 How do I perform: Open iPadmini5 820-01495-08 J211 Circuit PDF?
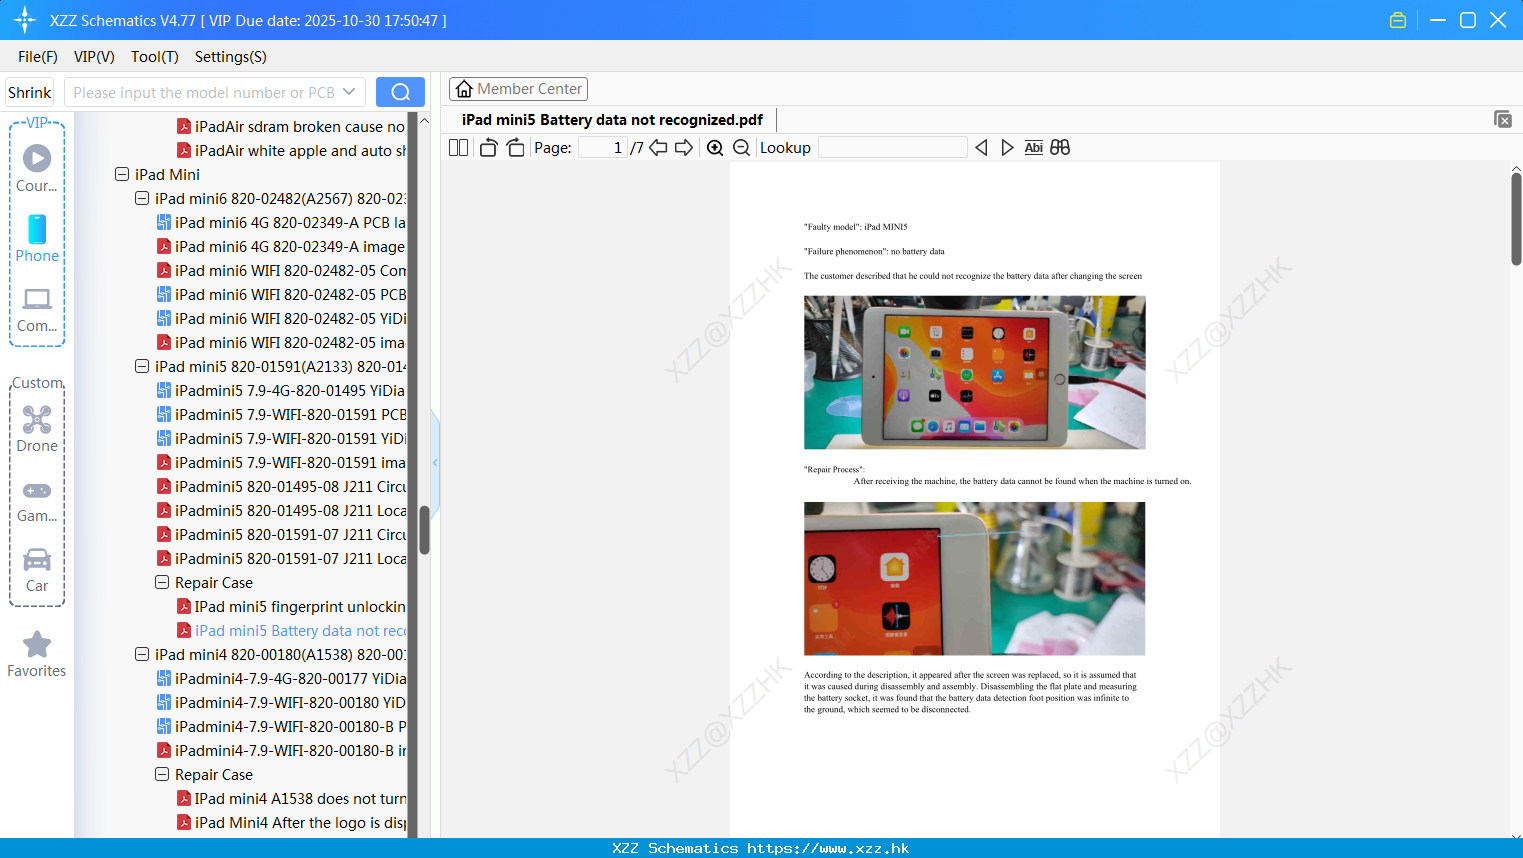[x=281, y=486]
